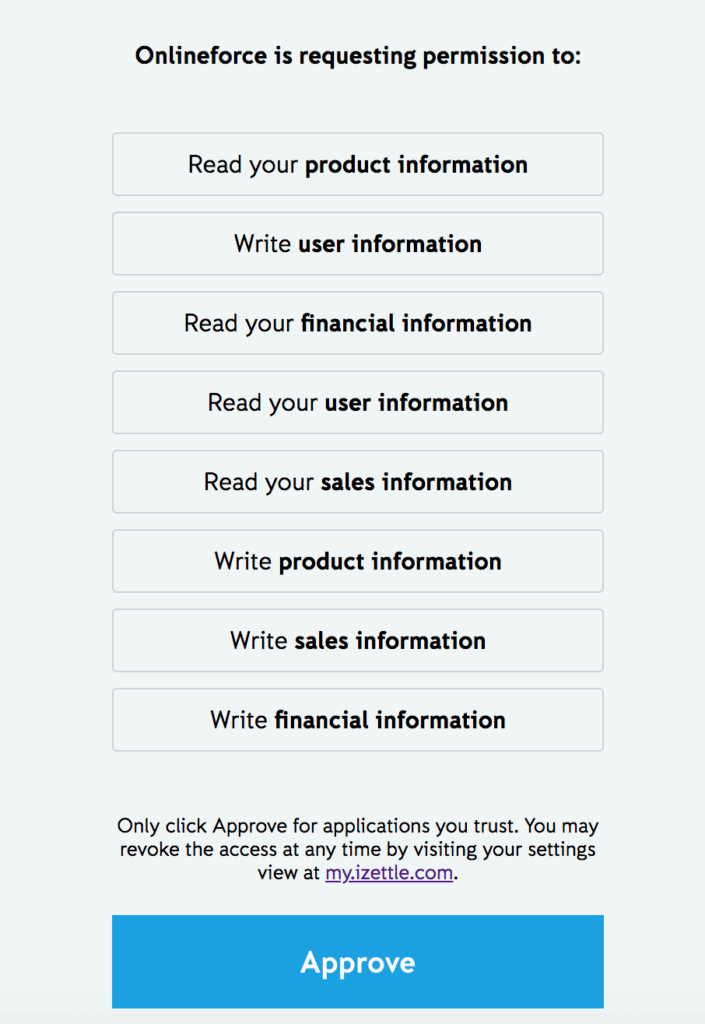
Task: Click the "Read your sales information" box
Action: pyautogui.click(x=357, y=481)
